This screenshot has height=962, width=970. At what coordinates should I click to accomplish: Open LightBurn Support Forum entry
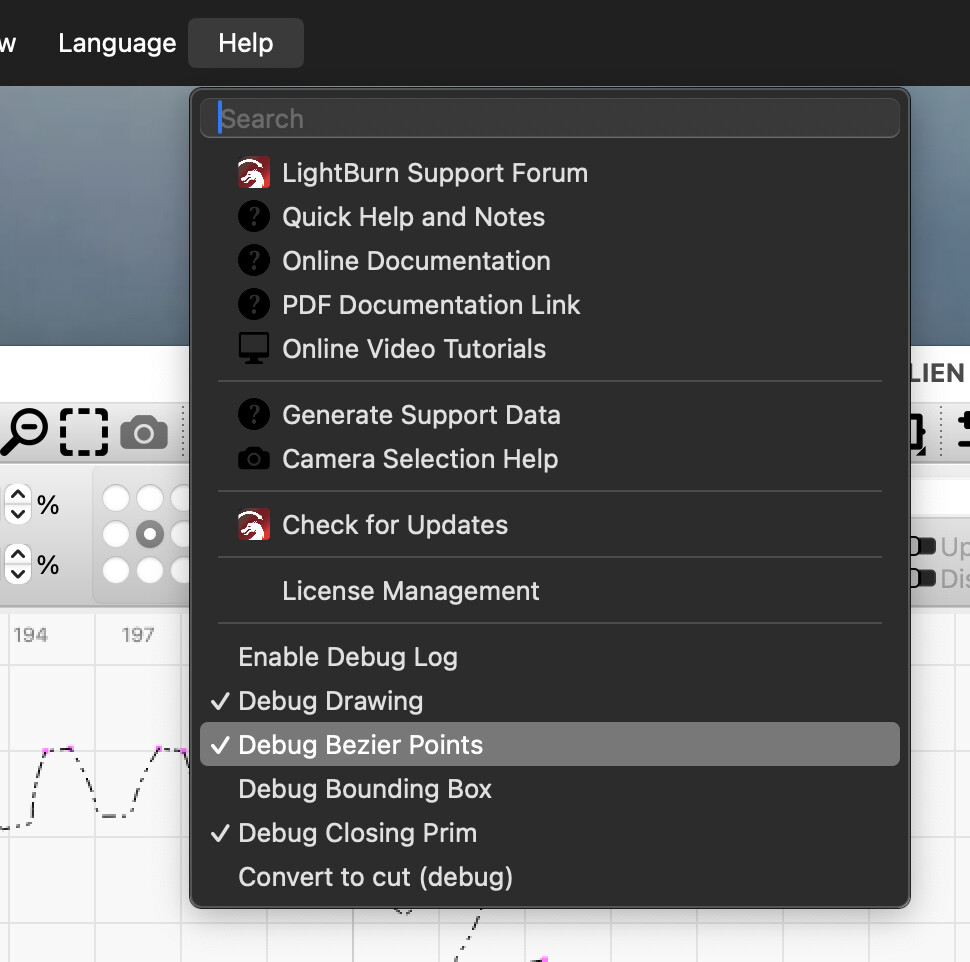549,173
